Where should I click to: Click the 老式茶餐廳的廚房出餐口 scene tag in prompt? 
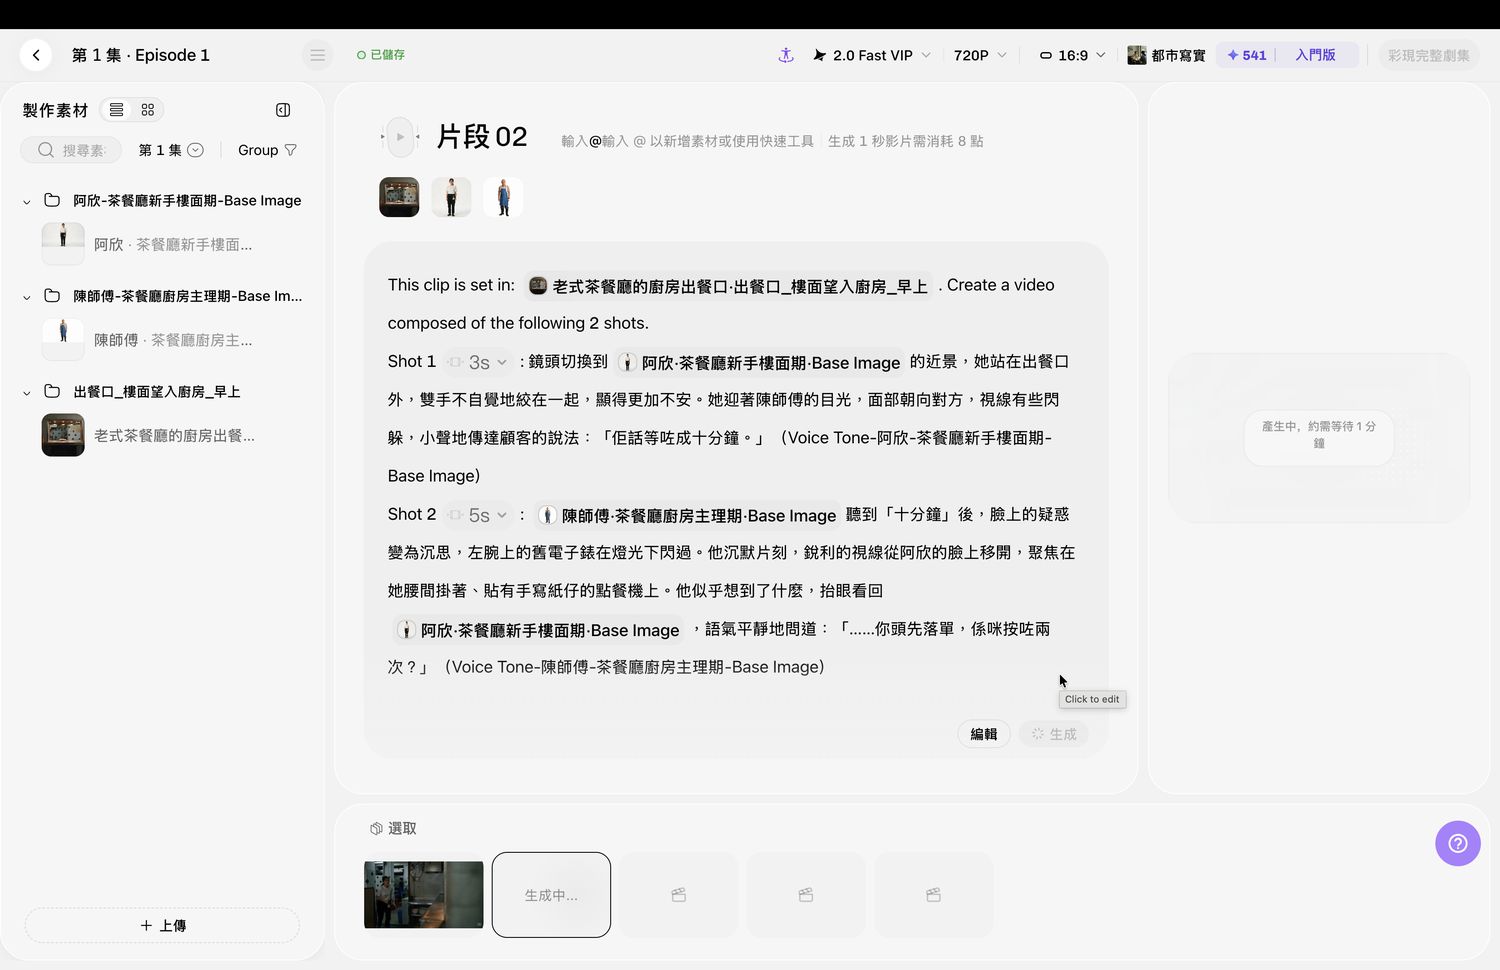[x=728, y=286]
